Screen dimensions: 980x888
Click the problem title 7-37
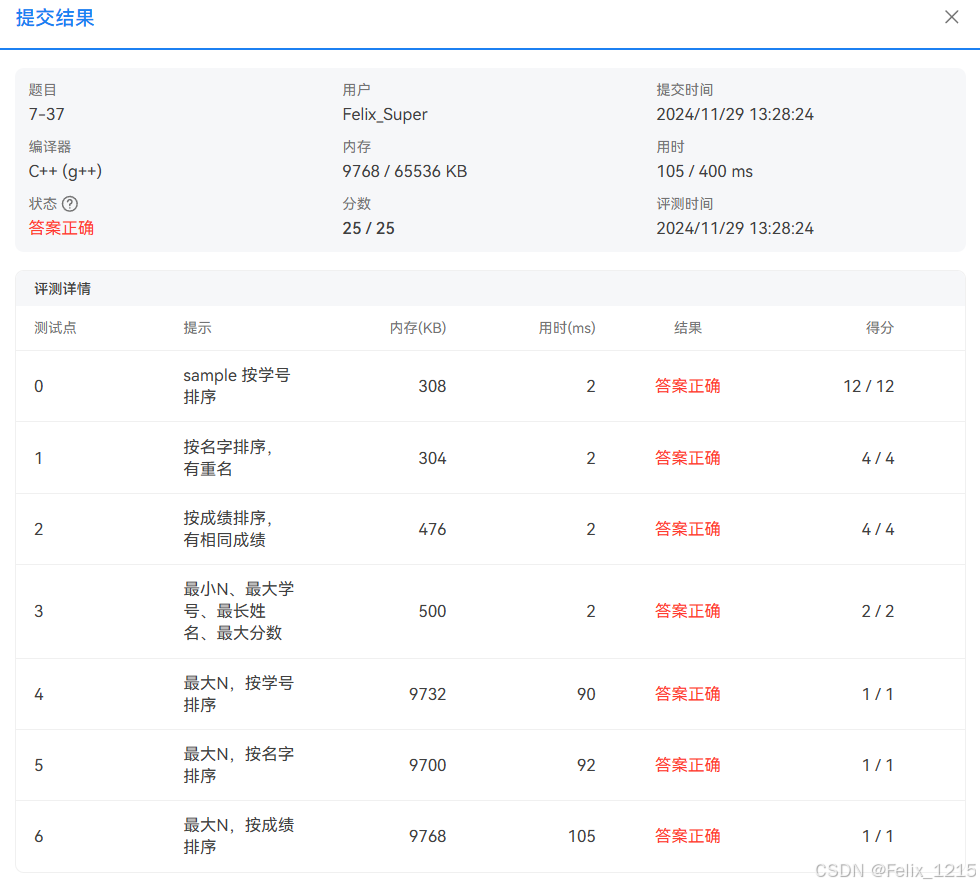(x=43, y=114)
